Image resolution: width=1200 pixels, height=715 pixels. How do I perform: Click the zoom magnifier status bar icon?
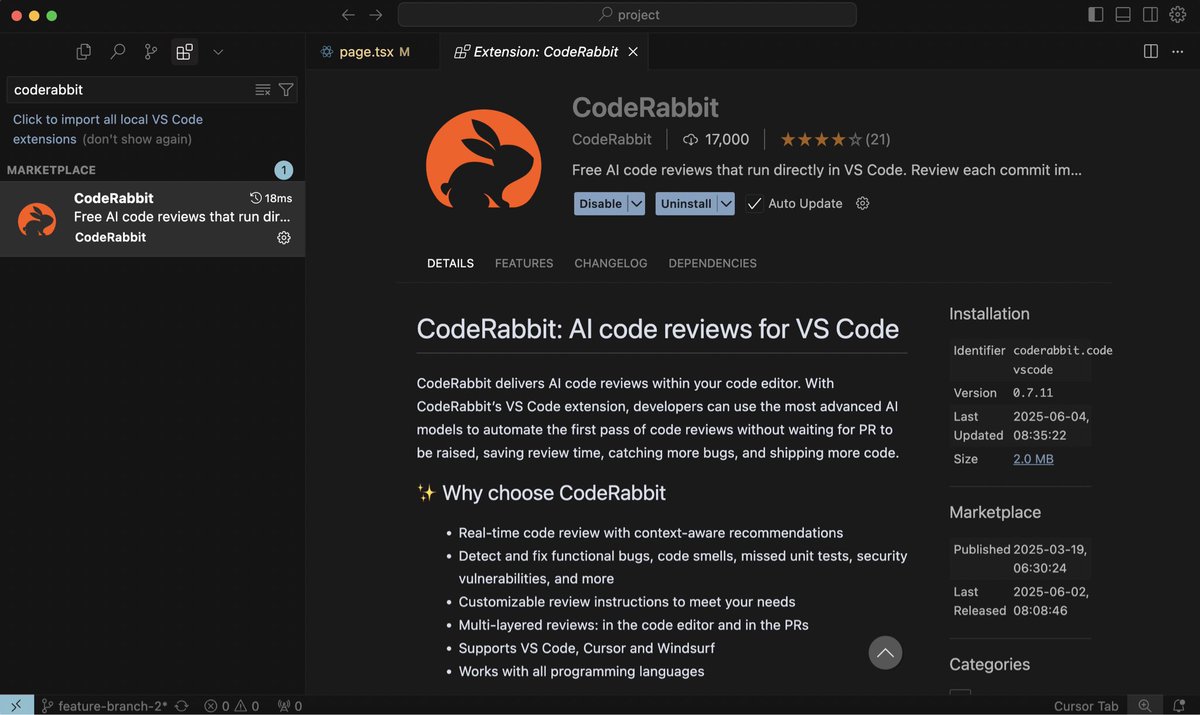click(x=1145, y=706)
